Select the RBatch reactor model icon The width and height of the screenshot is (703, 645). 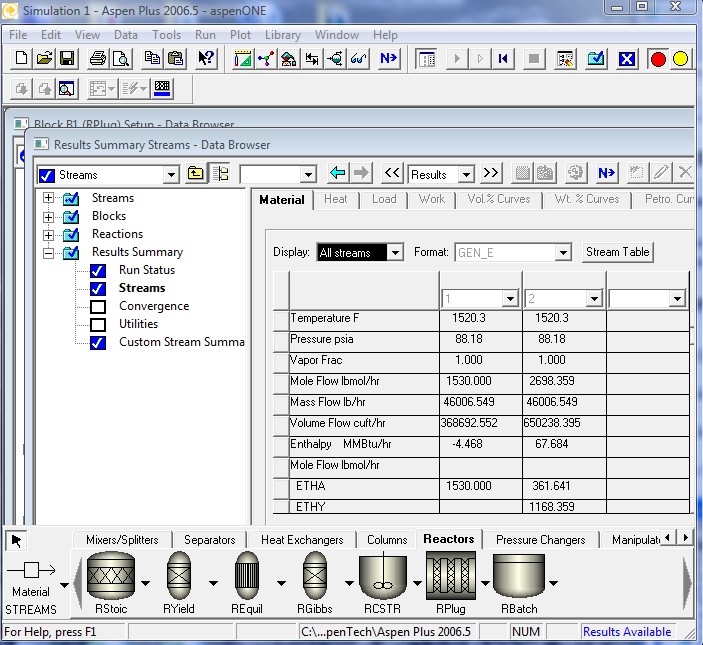tap(518, 577)
